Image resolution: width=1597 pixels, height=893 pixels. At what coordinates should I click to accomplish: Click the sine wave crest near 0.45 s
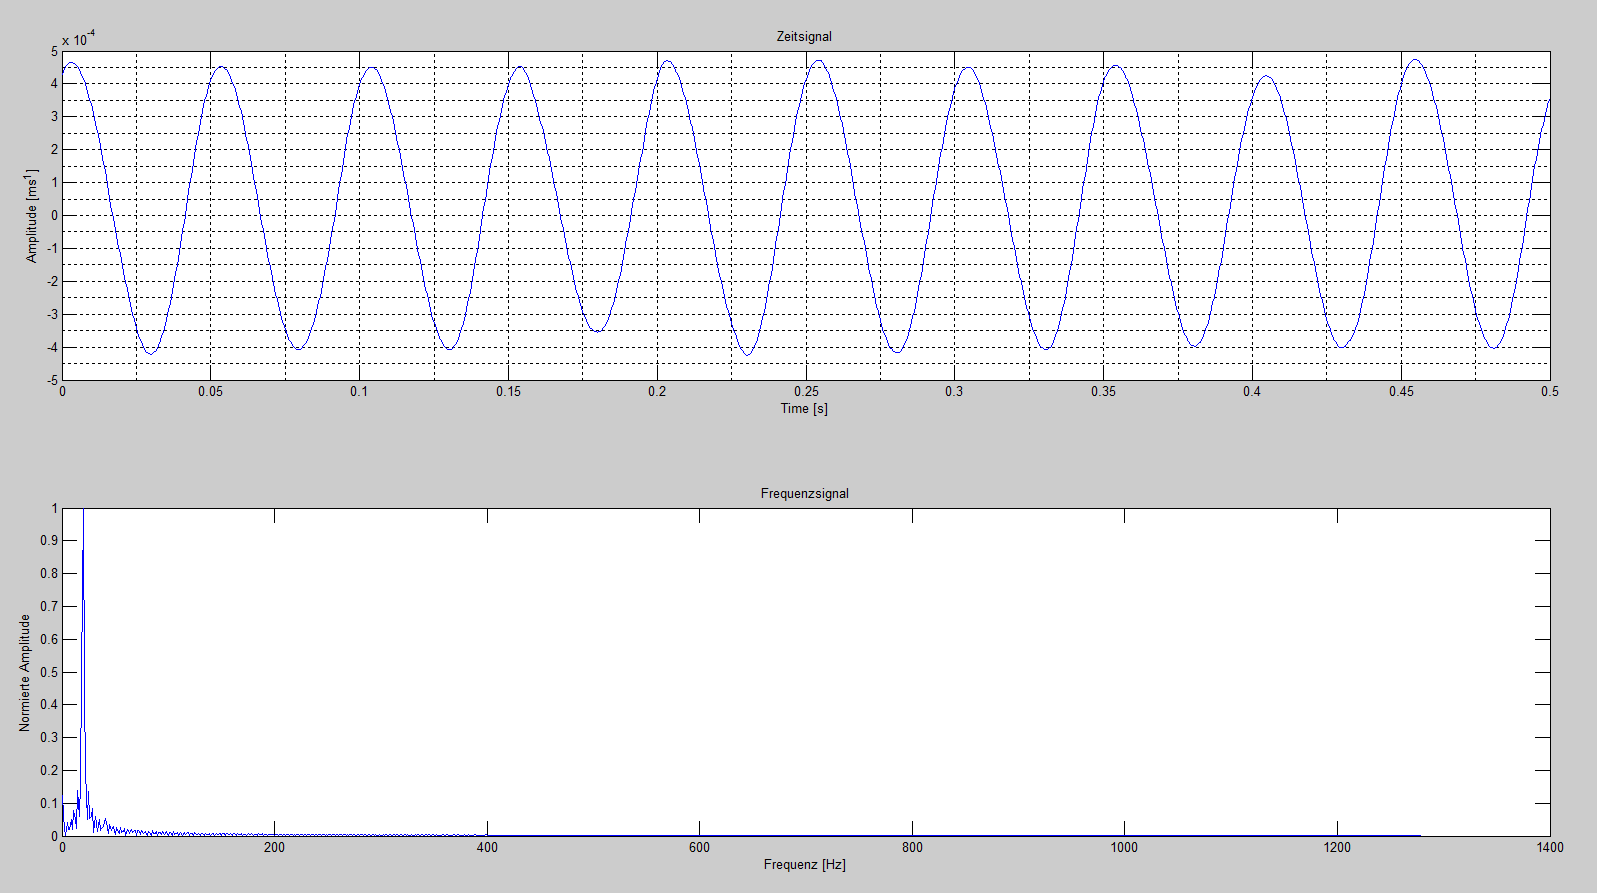click(1415, 60)
